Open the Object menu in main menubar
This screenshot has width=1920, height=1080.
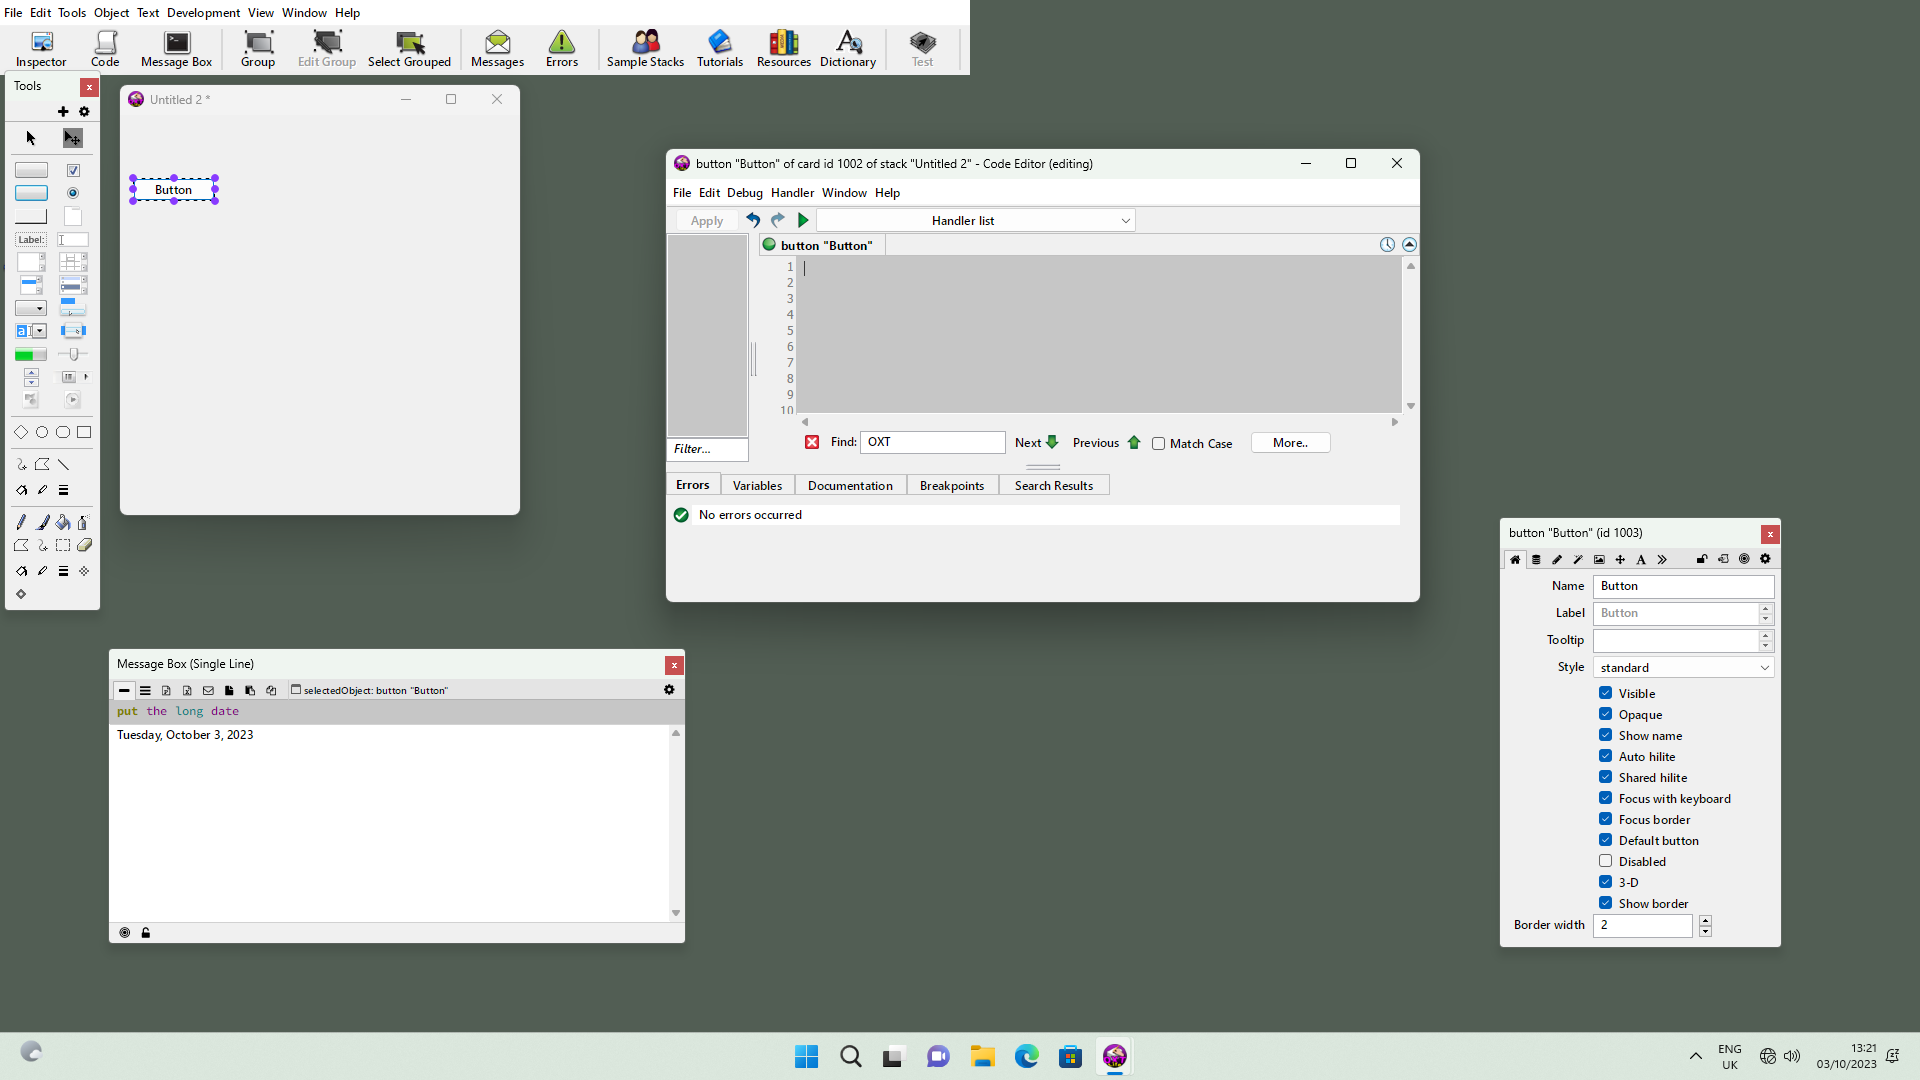pos(111,12)
